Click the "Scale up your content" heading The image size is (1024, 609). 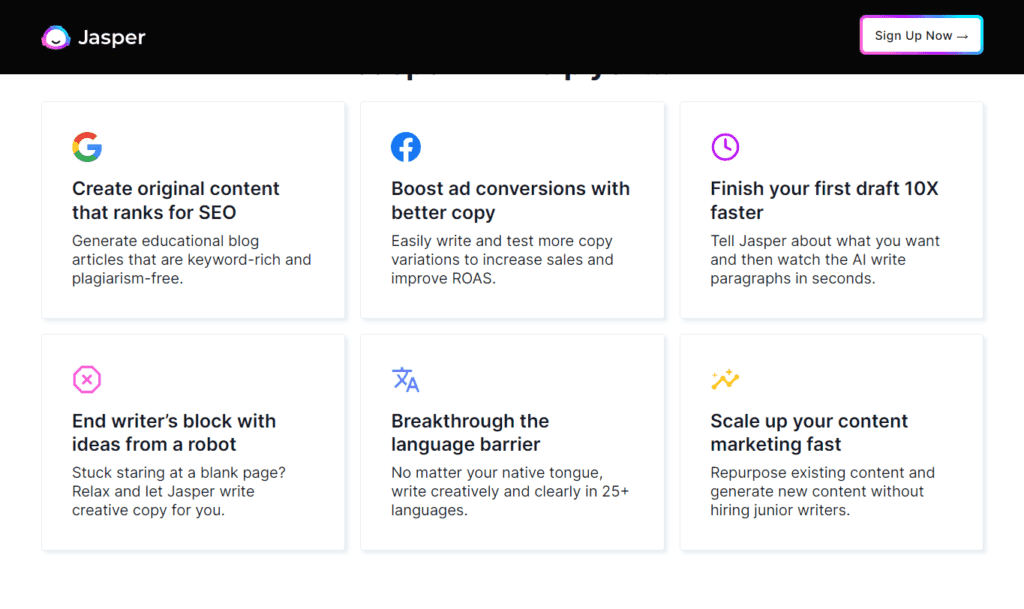(x=809, y=432)
